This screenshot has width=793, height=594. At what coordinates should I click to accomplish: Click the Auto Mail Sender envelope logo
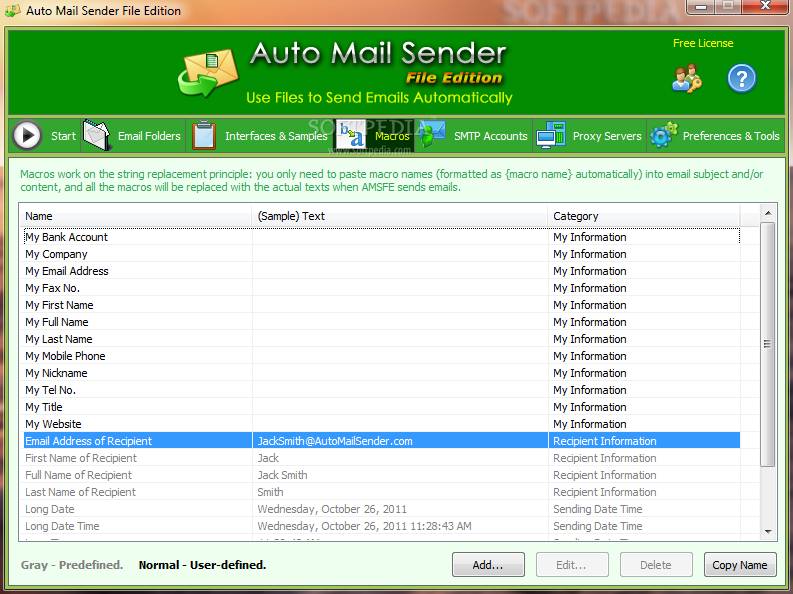point(208,73)
